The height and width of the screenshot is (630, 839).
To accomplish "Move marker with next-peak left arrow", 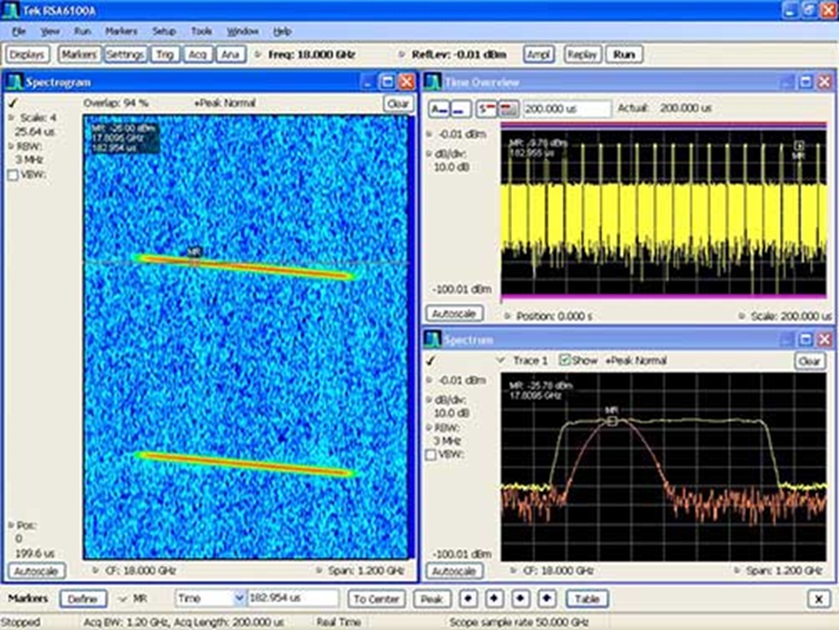I will [x=469, y=598].
